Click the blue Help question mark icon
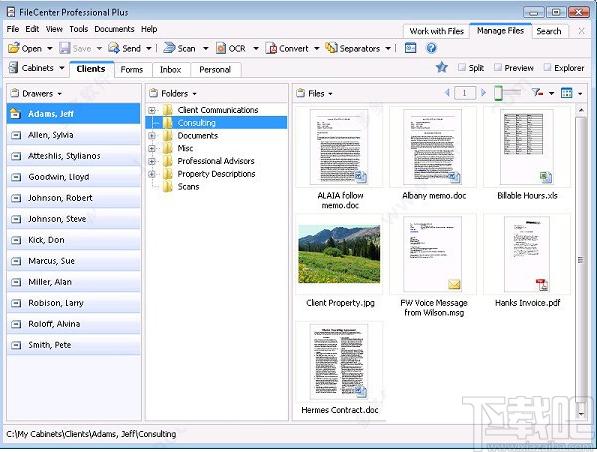This screenshot has width=597, height=452. 431,48
